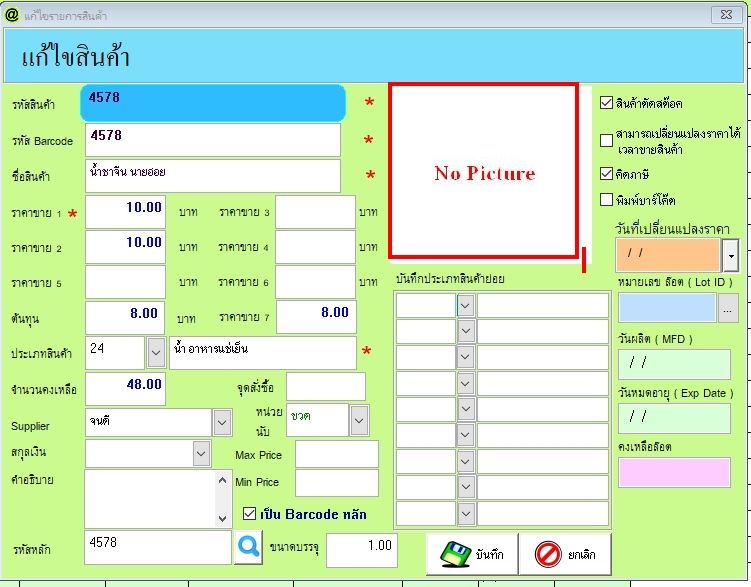This screenshot has width=751, height=587.
Task: Open the สกุลเงิน currency dropdown
Action: [200, 453]
